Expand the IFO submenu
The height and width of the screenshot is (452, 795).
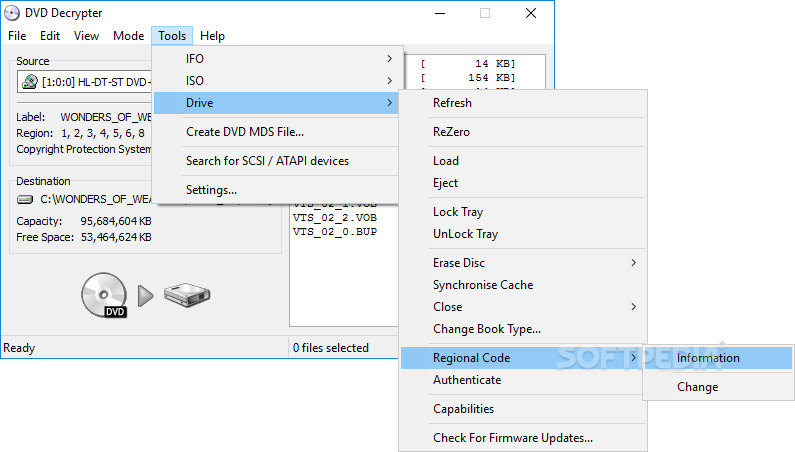click(276, 59)
